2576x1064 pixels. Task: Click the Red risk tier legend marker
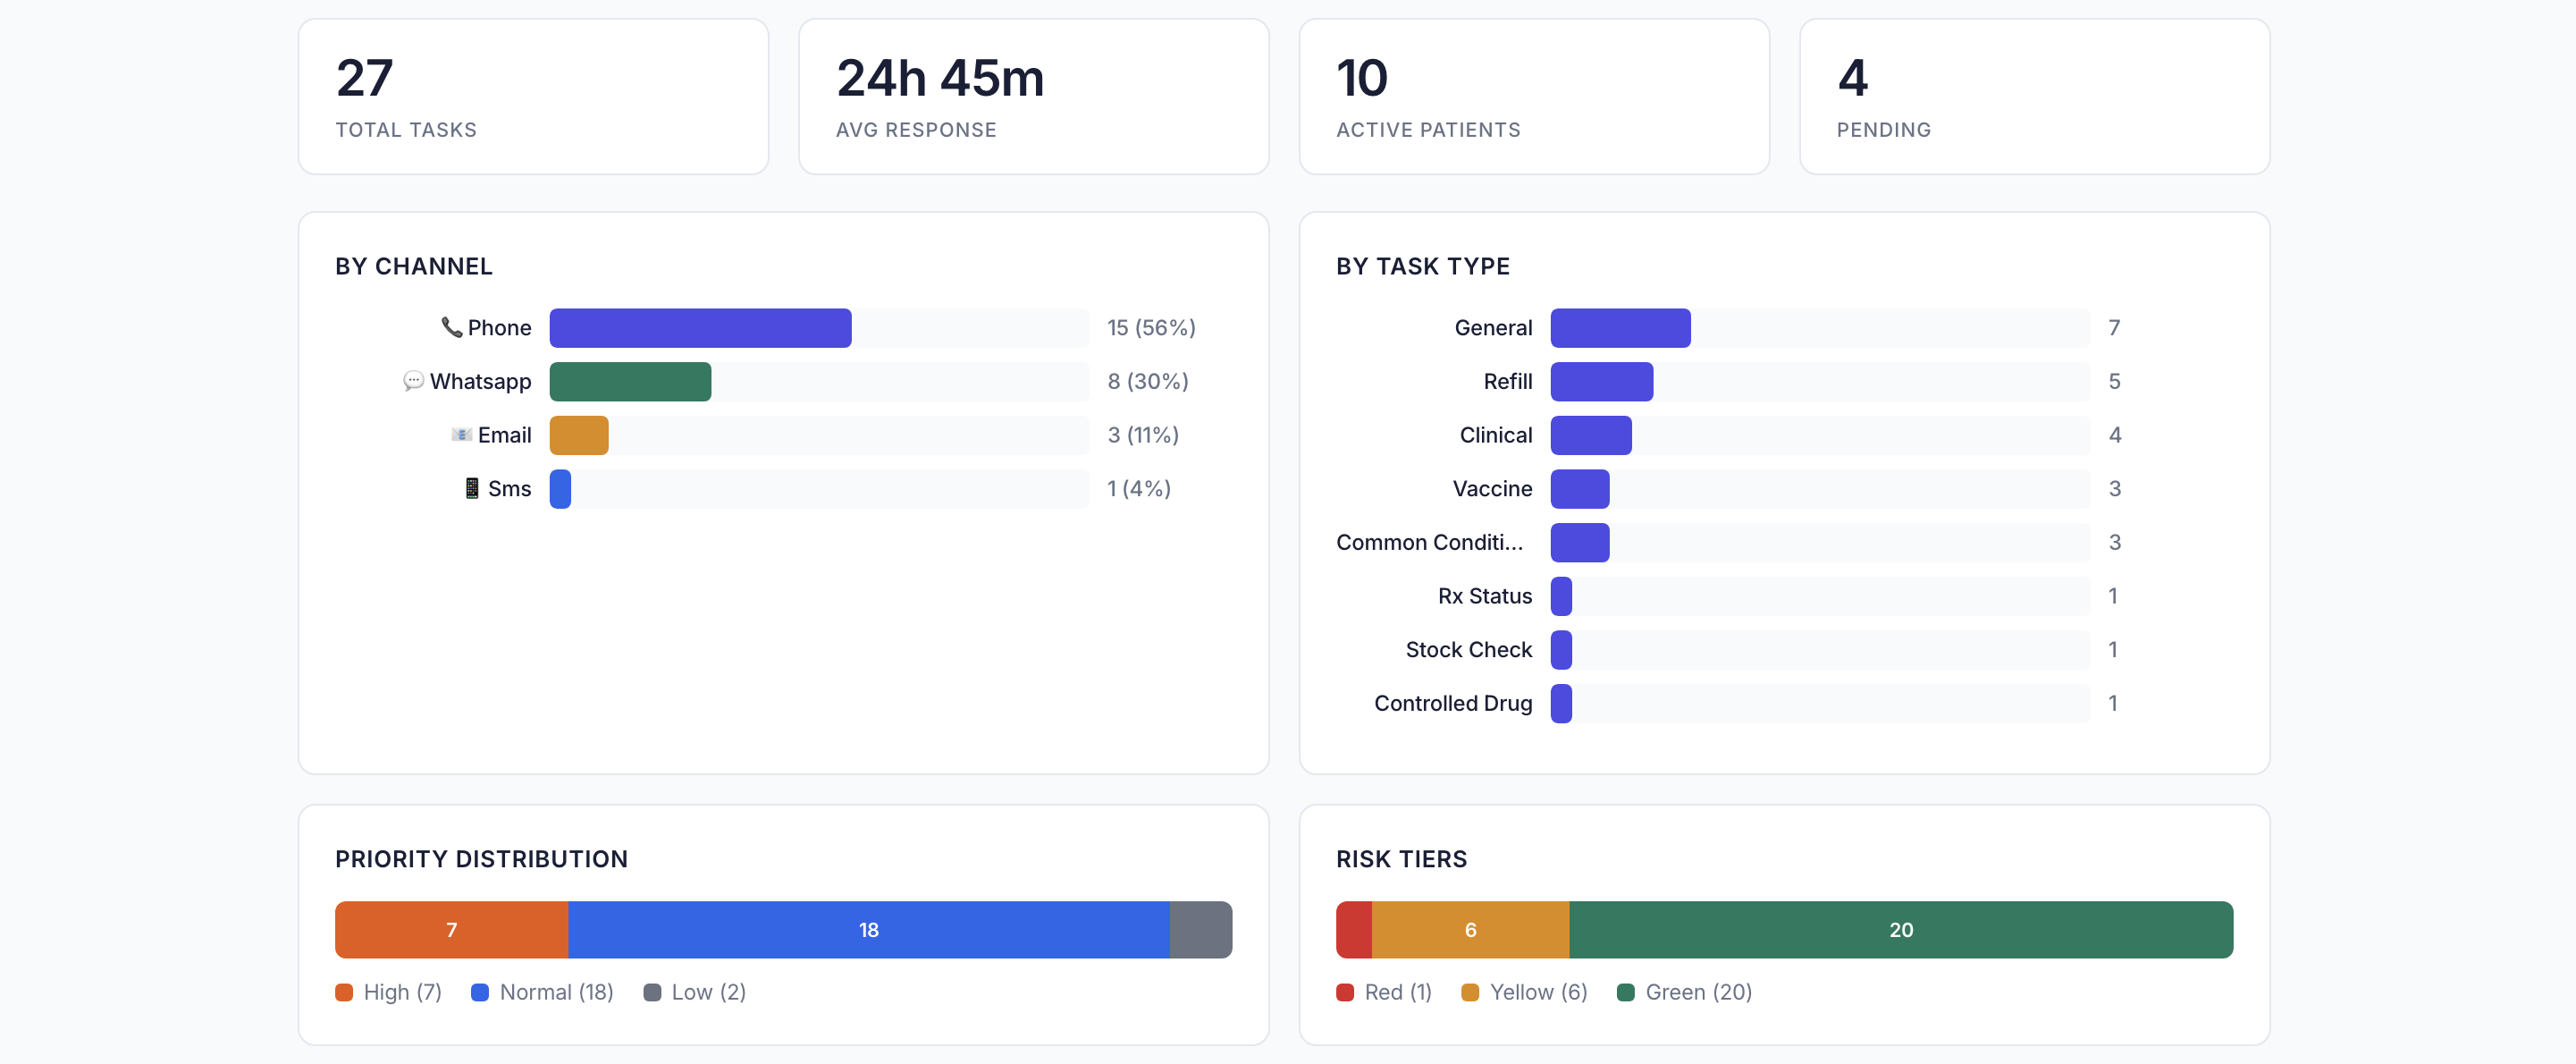[x=1345, y=992]
